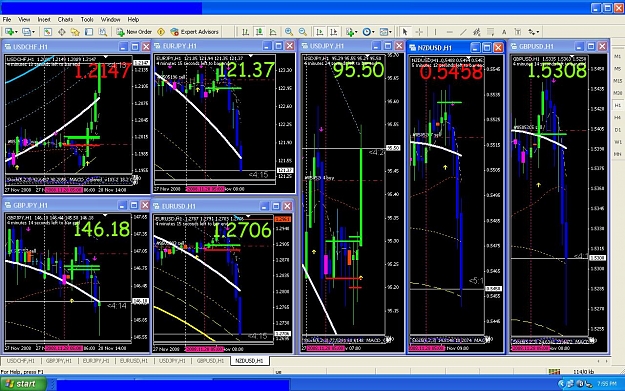Switch timeframe to M30
Screen dimensions: 625x391
tap(617, 93)
